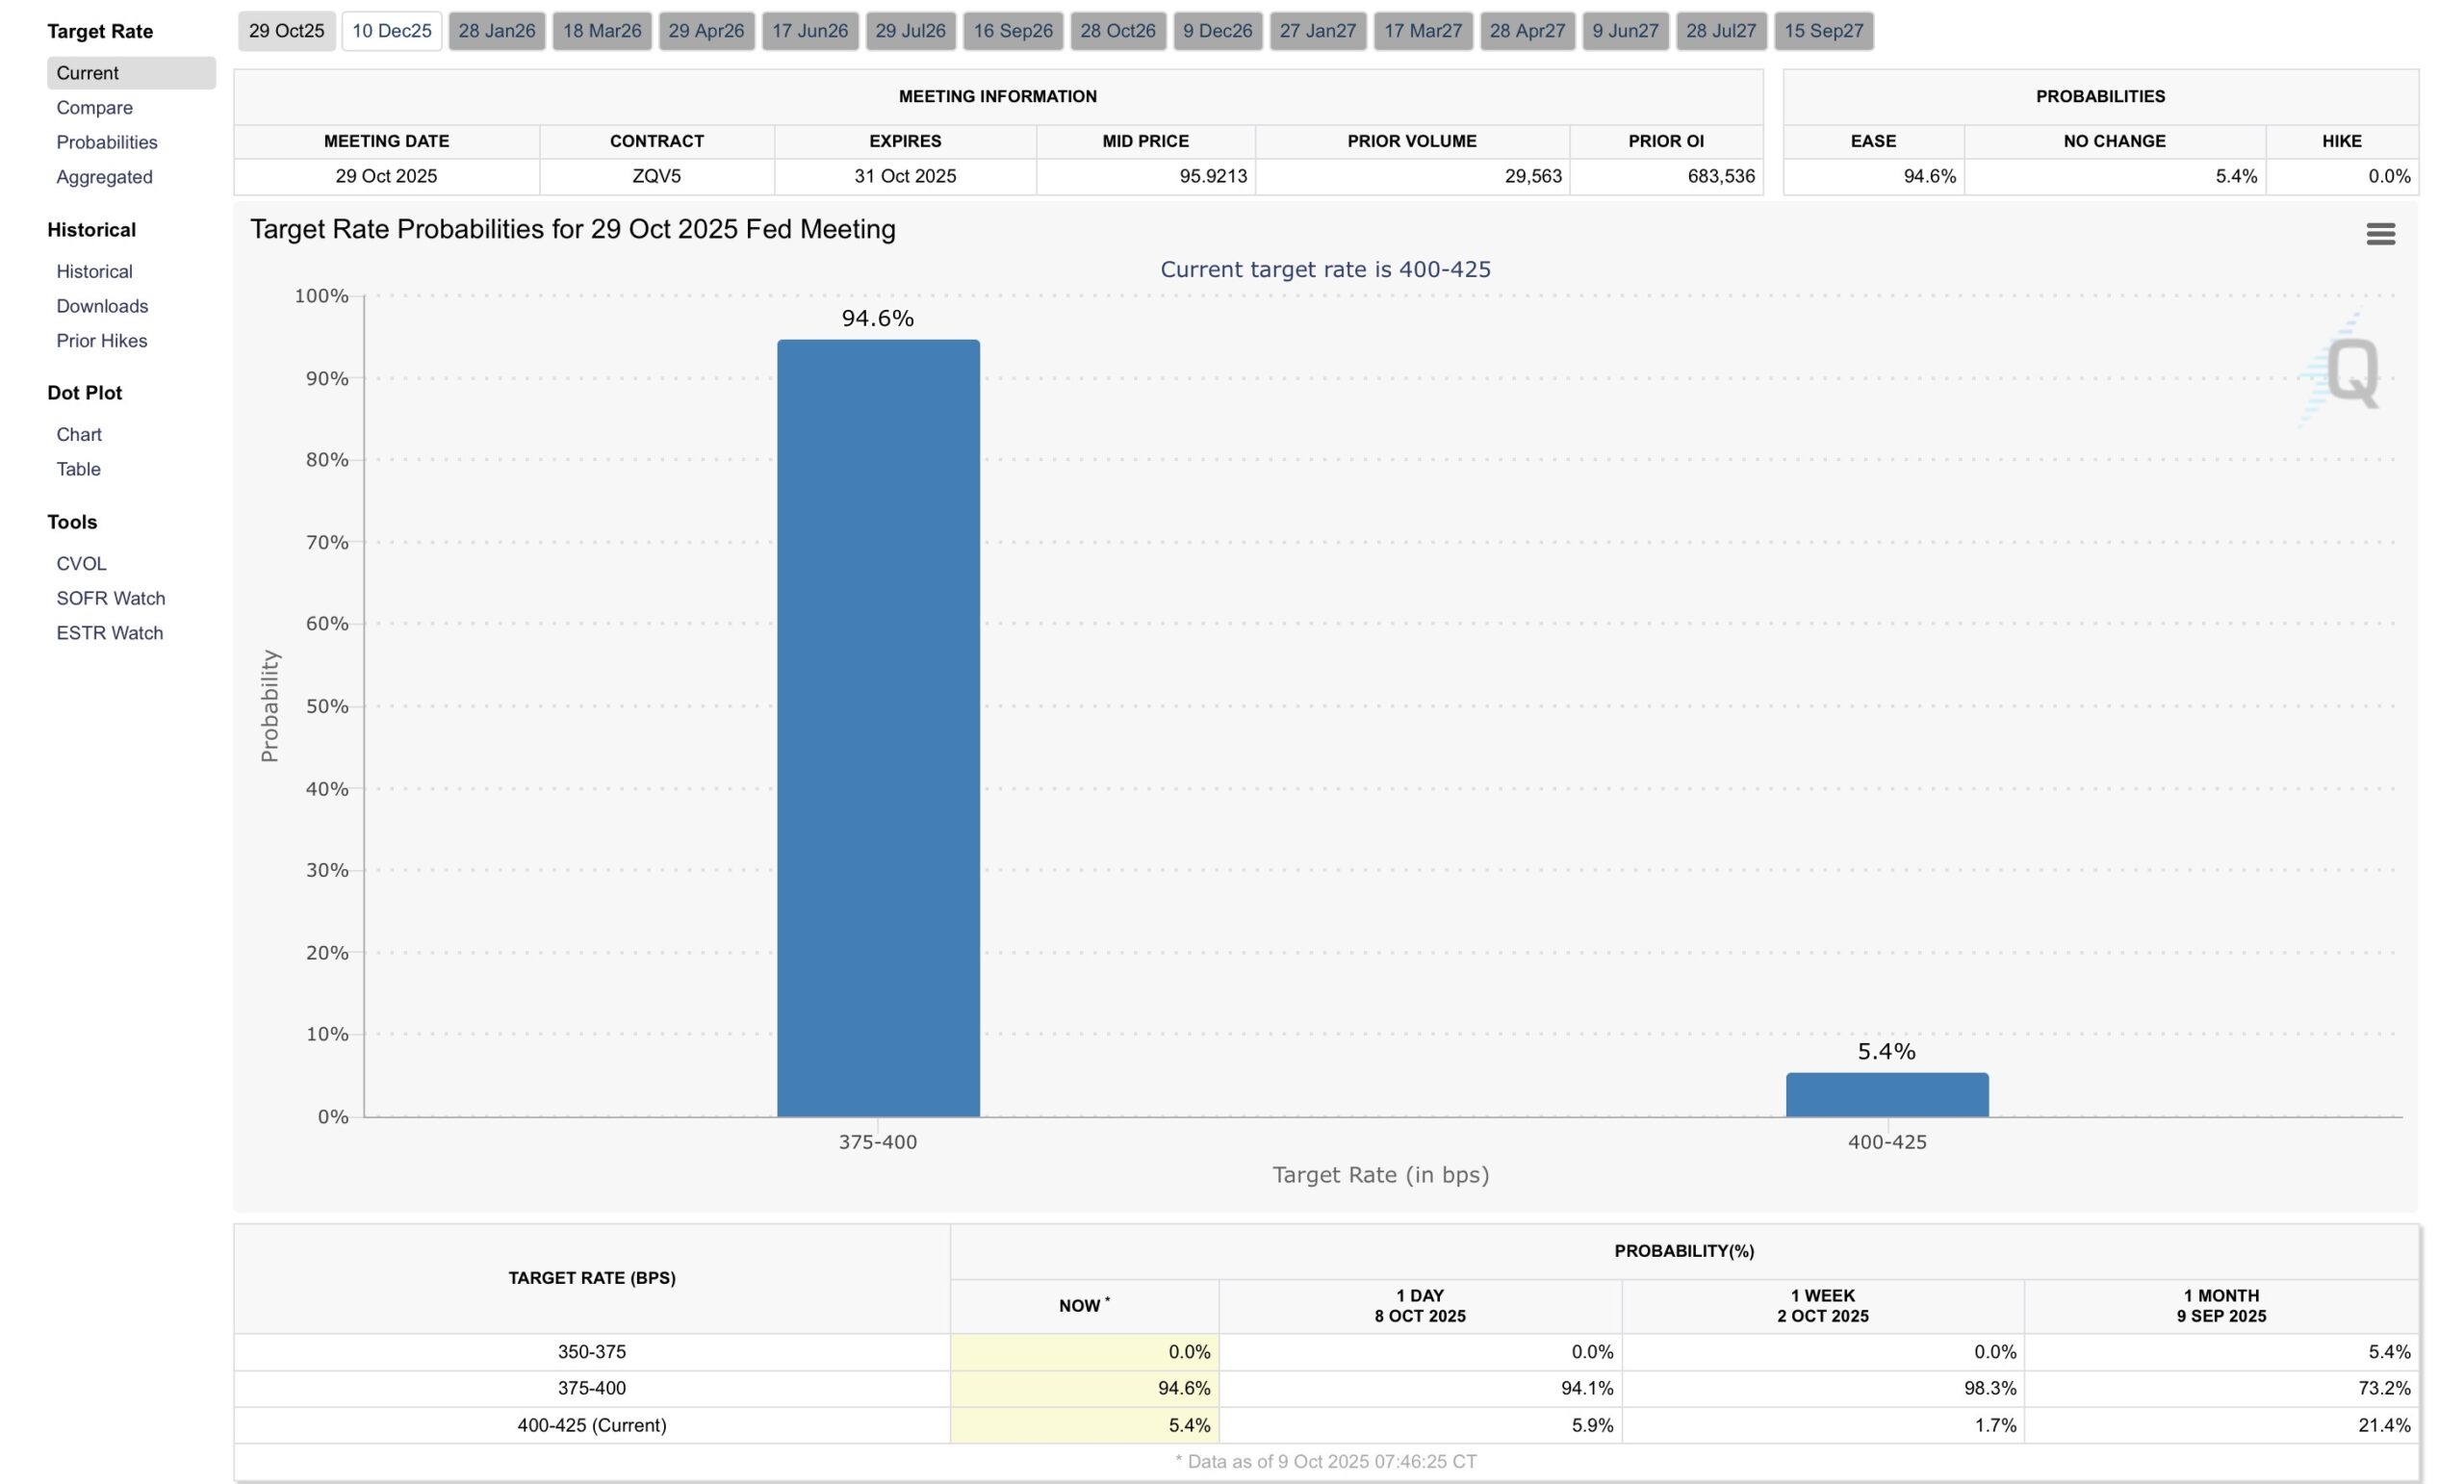
Task: Open the 18 Mar26 meeting tab
Action: (601, 31)
